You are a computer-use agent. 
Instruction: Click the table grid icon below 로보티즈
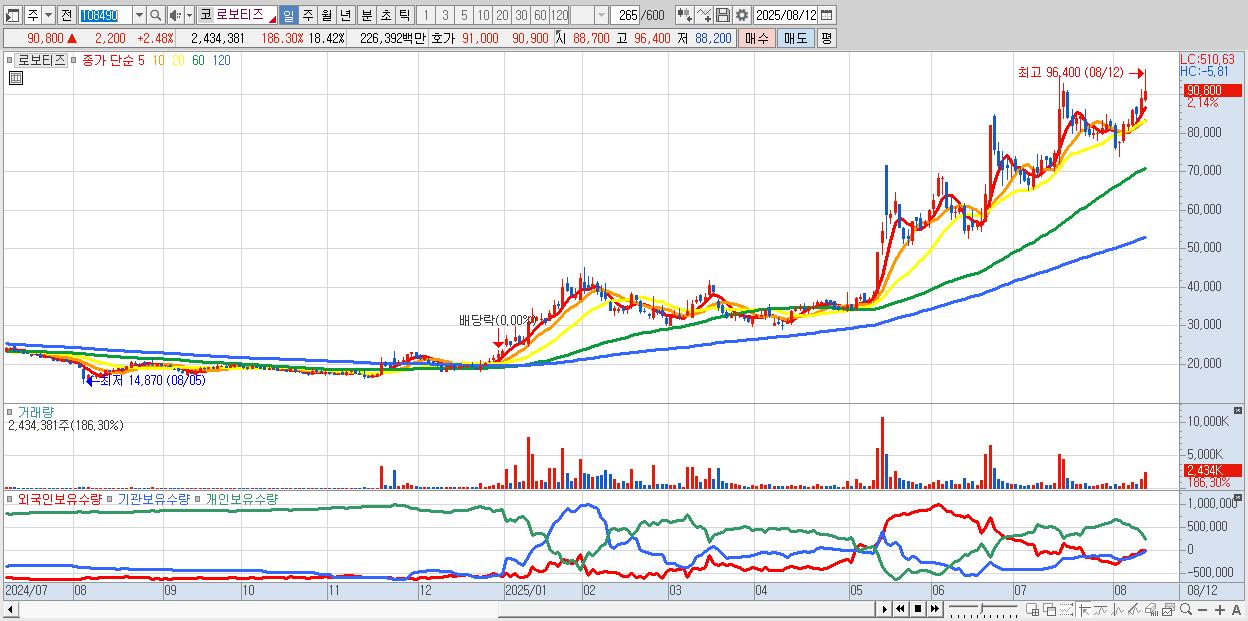pos(16,78)
